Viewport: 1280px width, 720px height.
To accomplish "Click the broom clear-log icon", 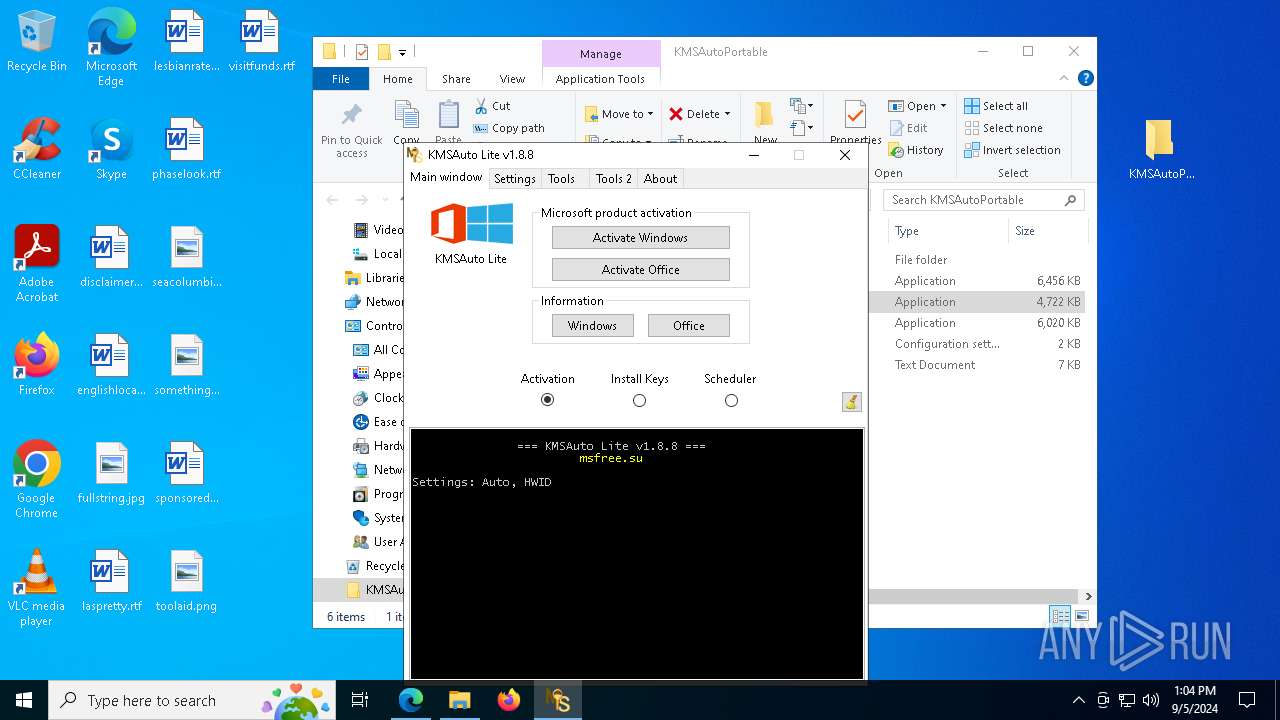I will (x=851, y=401).
